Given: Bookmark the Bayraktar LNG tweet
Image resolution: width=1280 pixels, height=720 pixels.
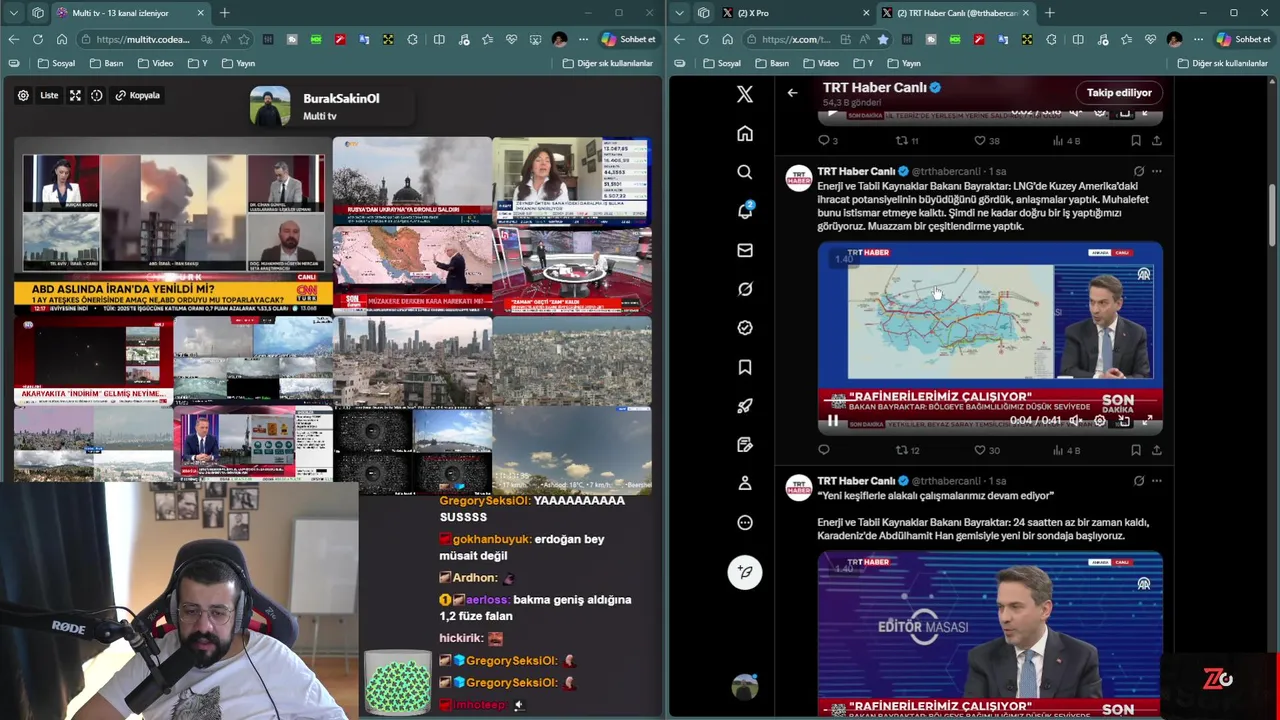Looking at the screenshot, I should [1136, 450].
